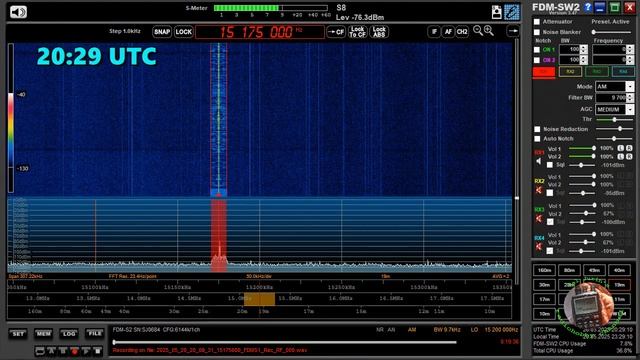Open the LOG button
The height and width of the screenshot is (360, 640).
[x=69, y=334]
